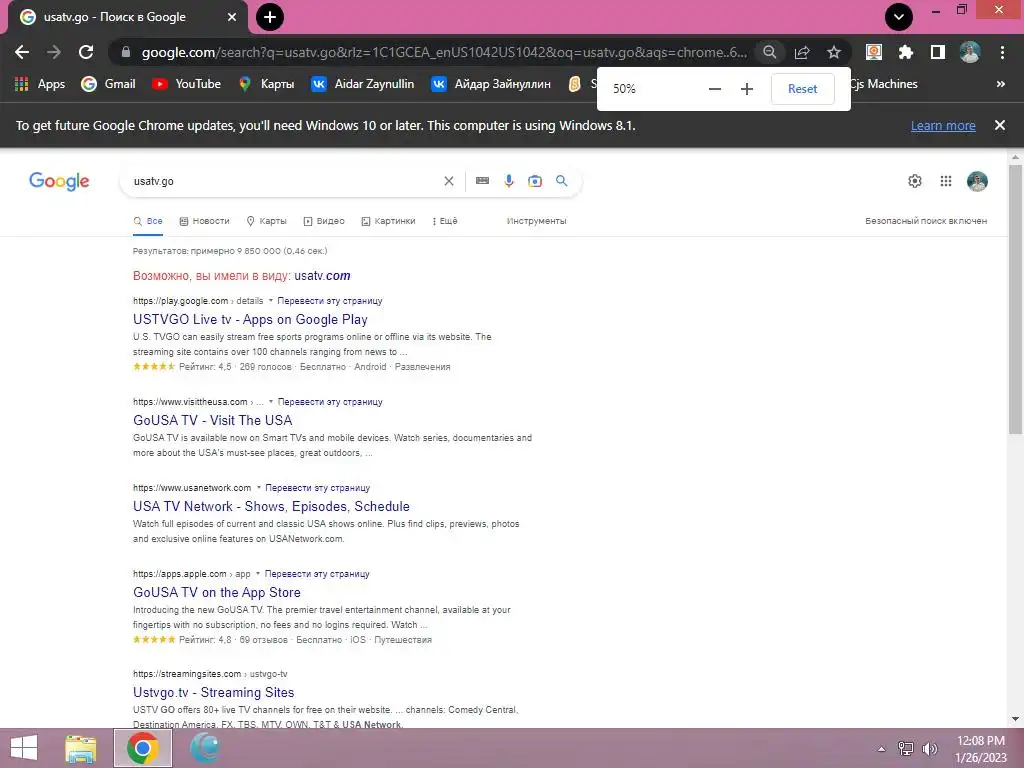Viewport: 1024px width, 768px height.
Task: Search by image with camera icon
Action: (535, 181)
